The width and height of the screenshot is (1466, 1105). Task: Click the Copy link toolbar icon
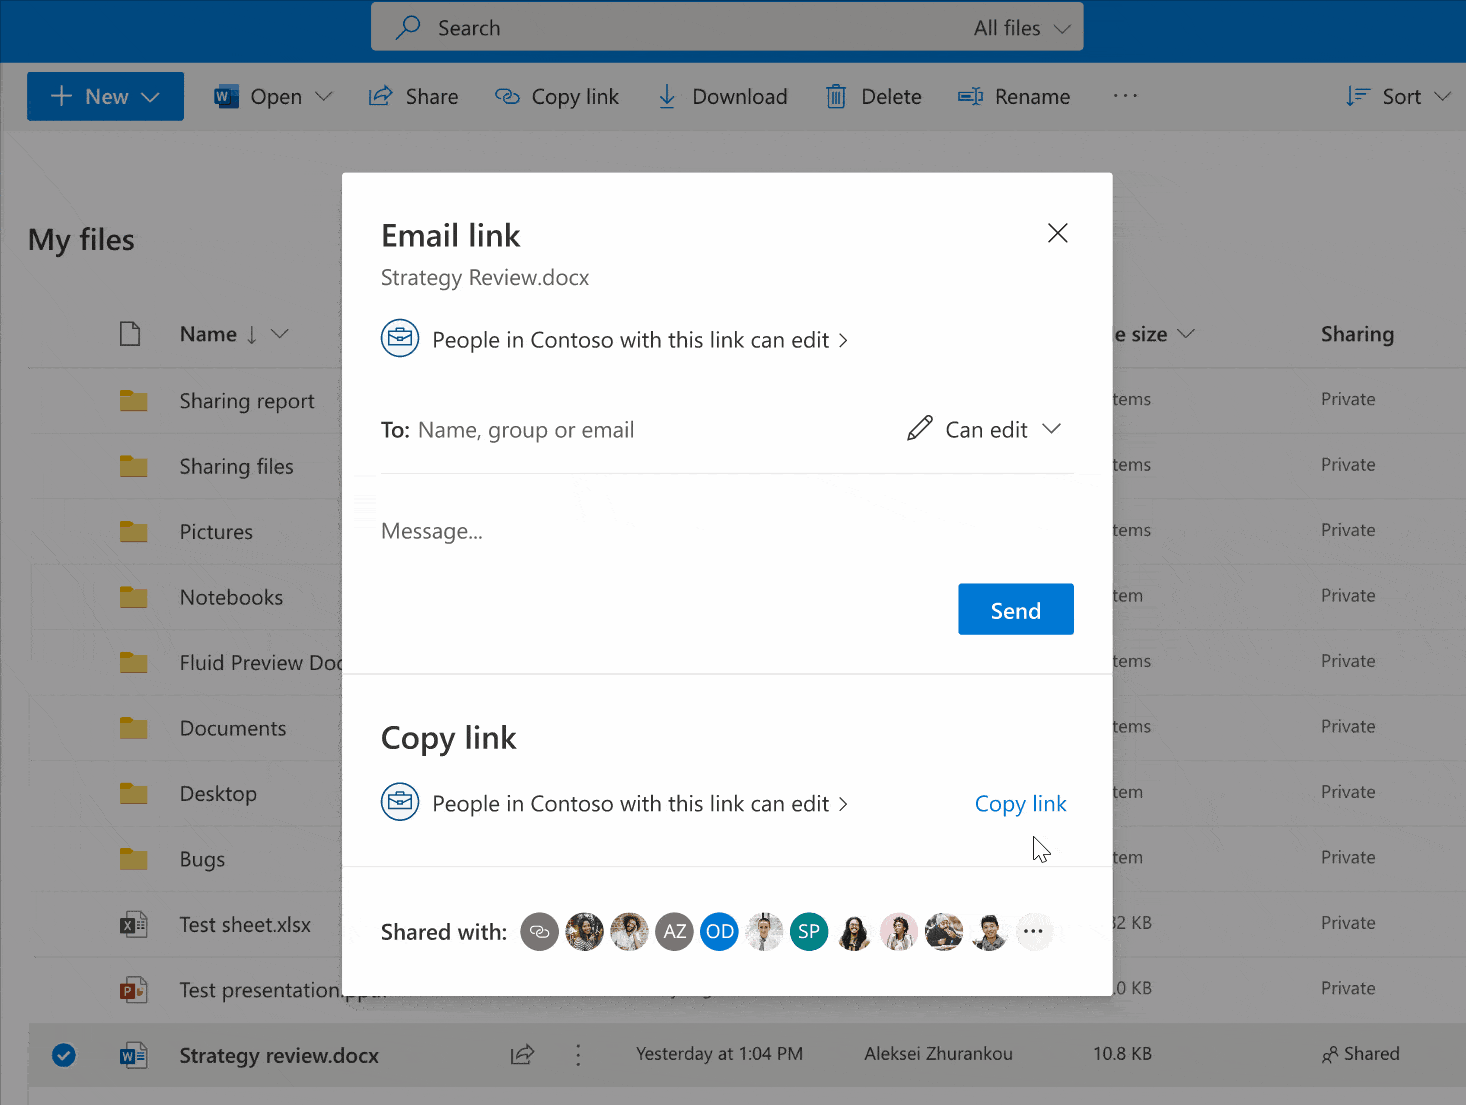click(506, 96)
